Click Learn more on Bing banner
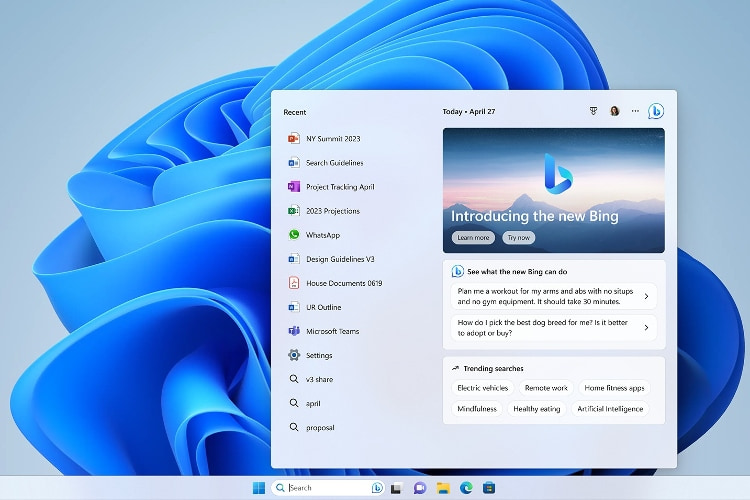Screen dimensions: 750x500 coord(473,237)
